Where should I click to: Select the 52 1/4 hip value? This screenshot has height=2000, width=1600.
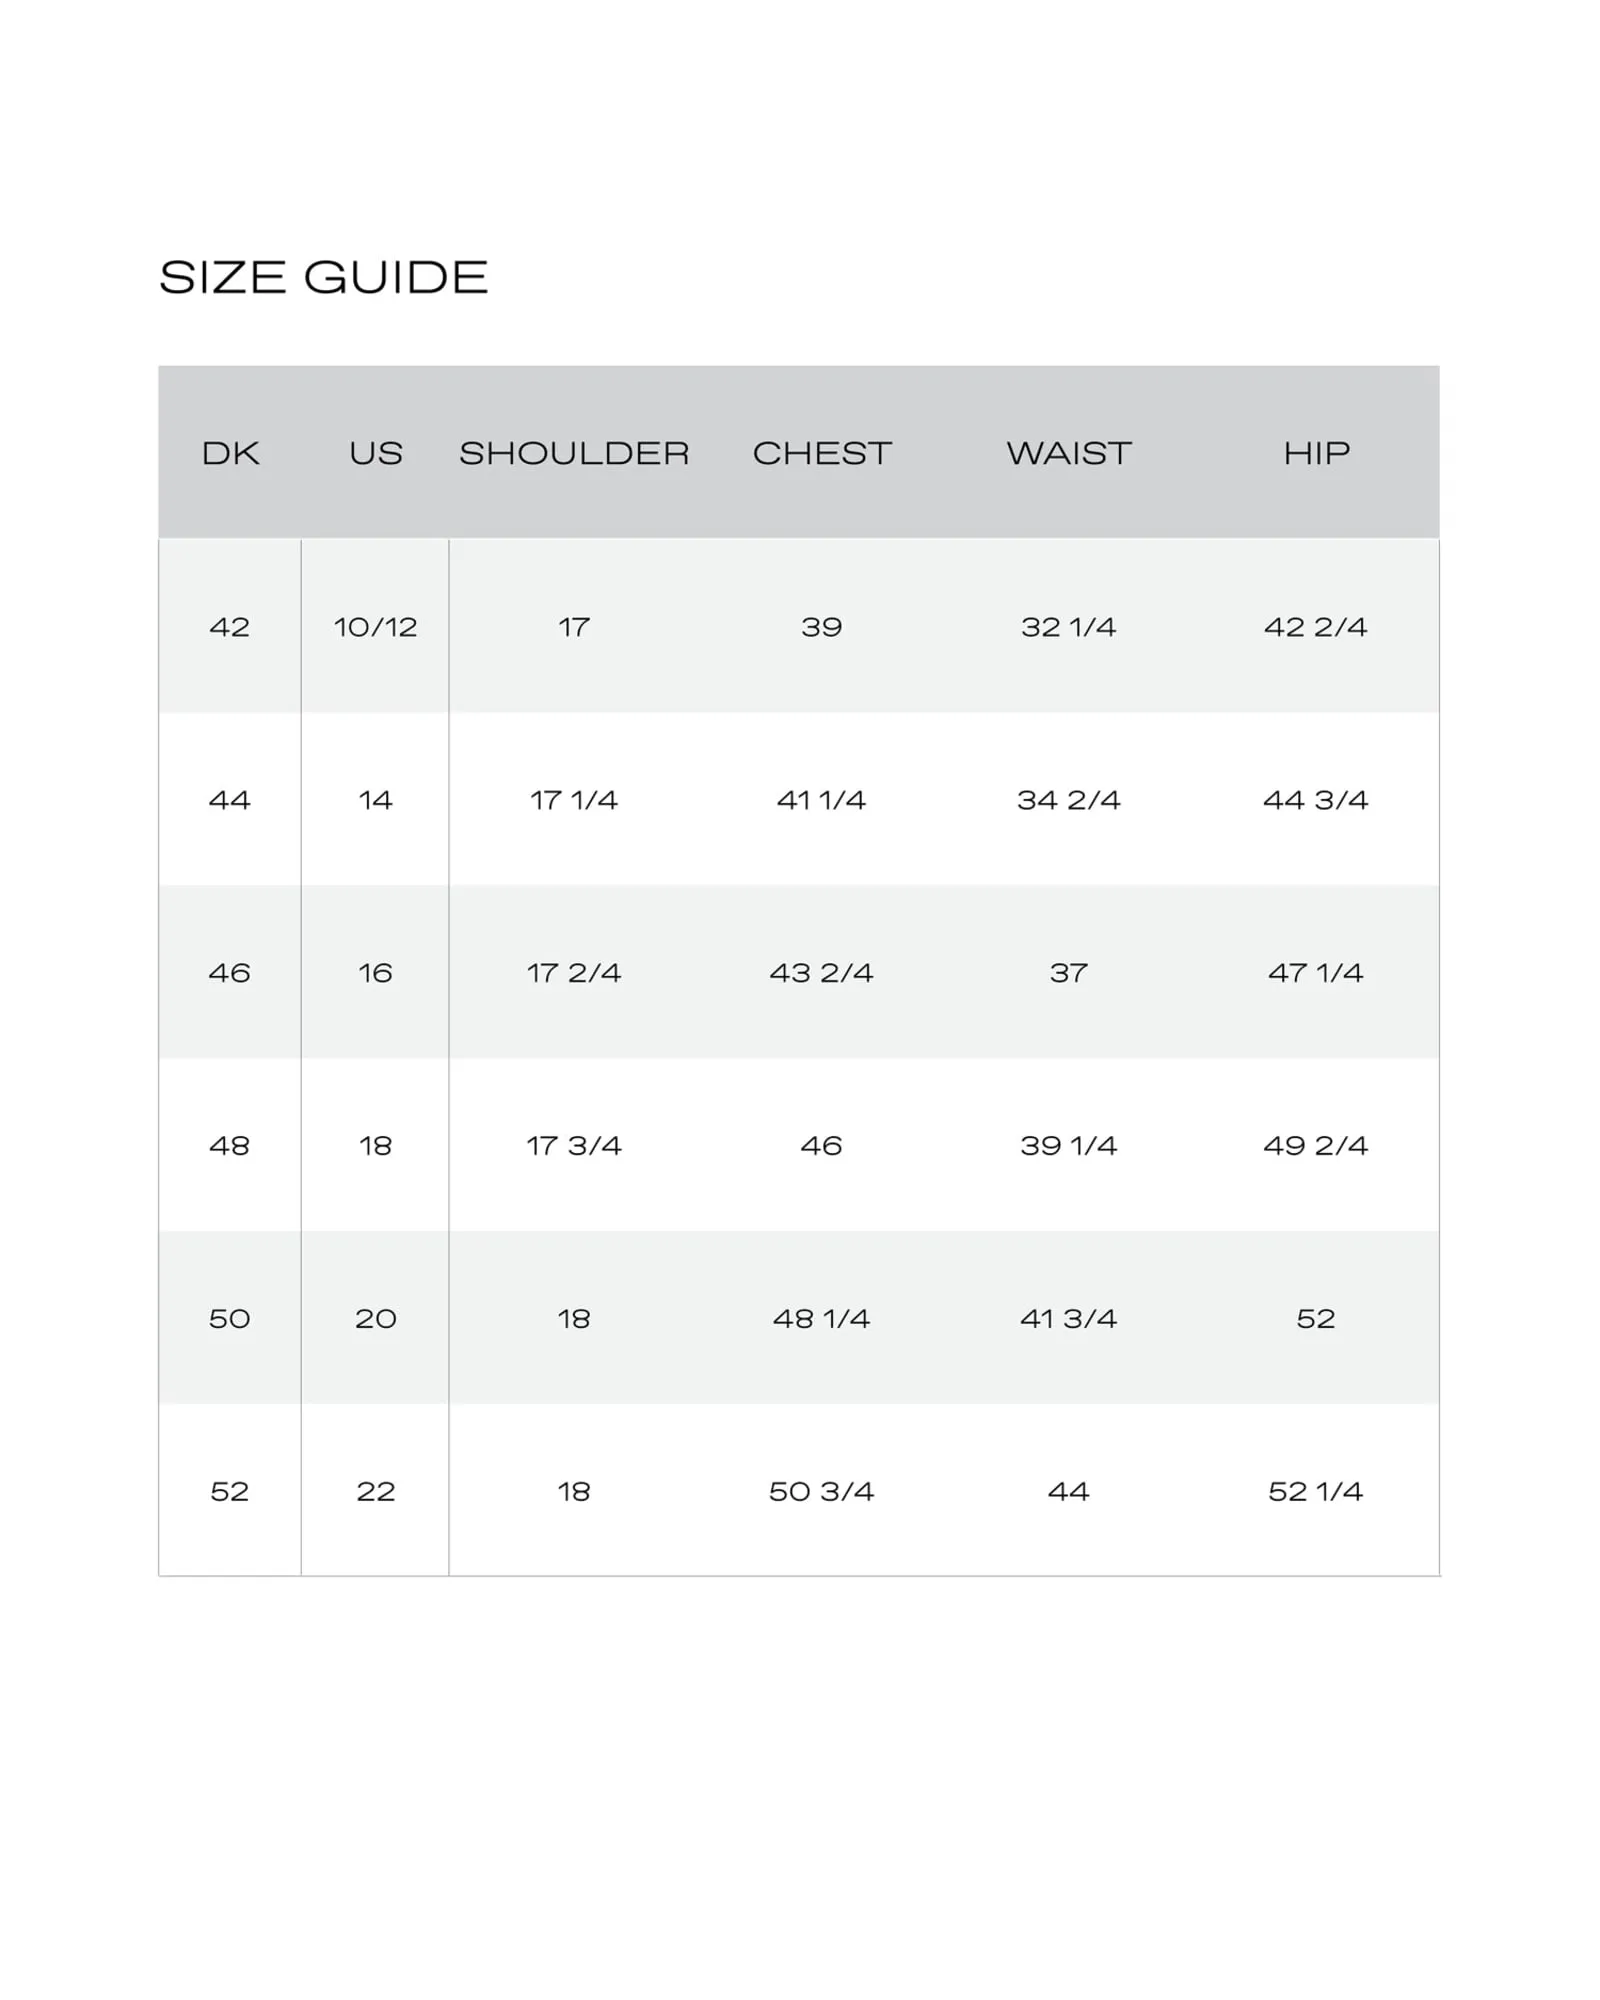click(x=1316, y=1492)
